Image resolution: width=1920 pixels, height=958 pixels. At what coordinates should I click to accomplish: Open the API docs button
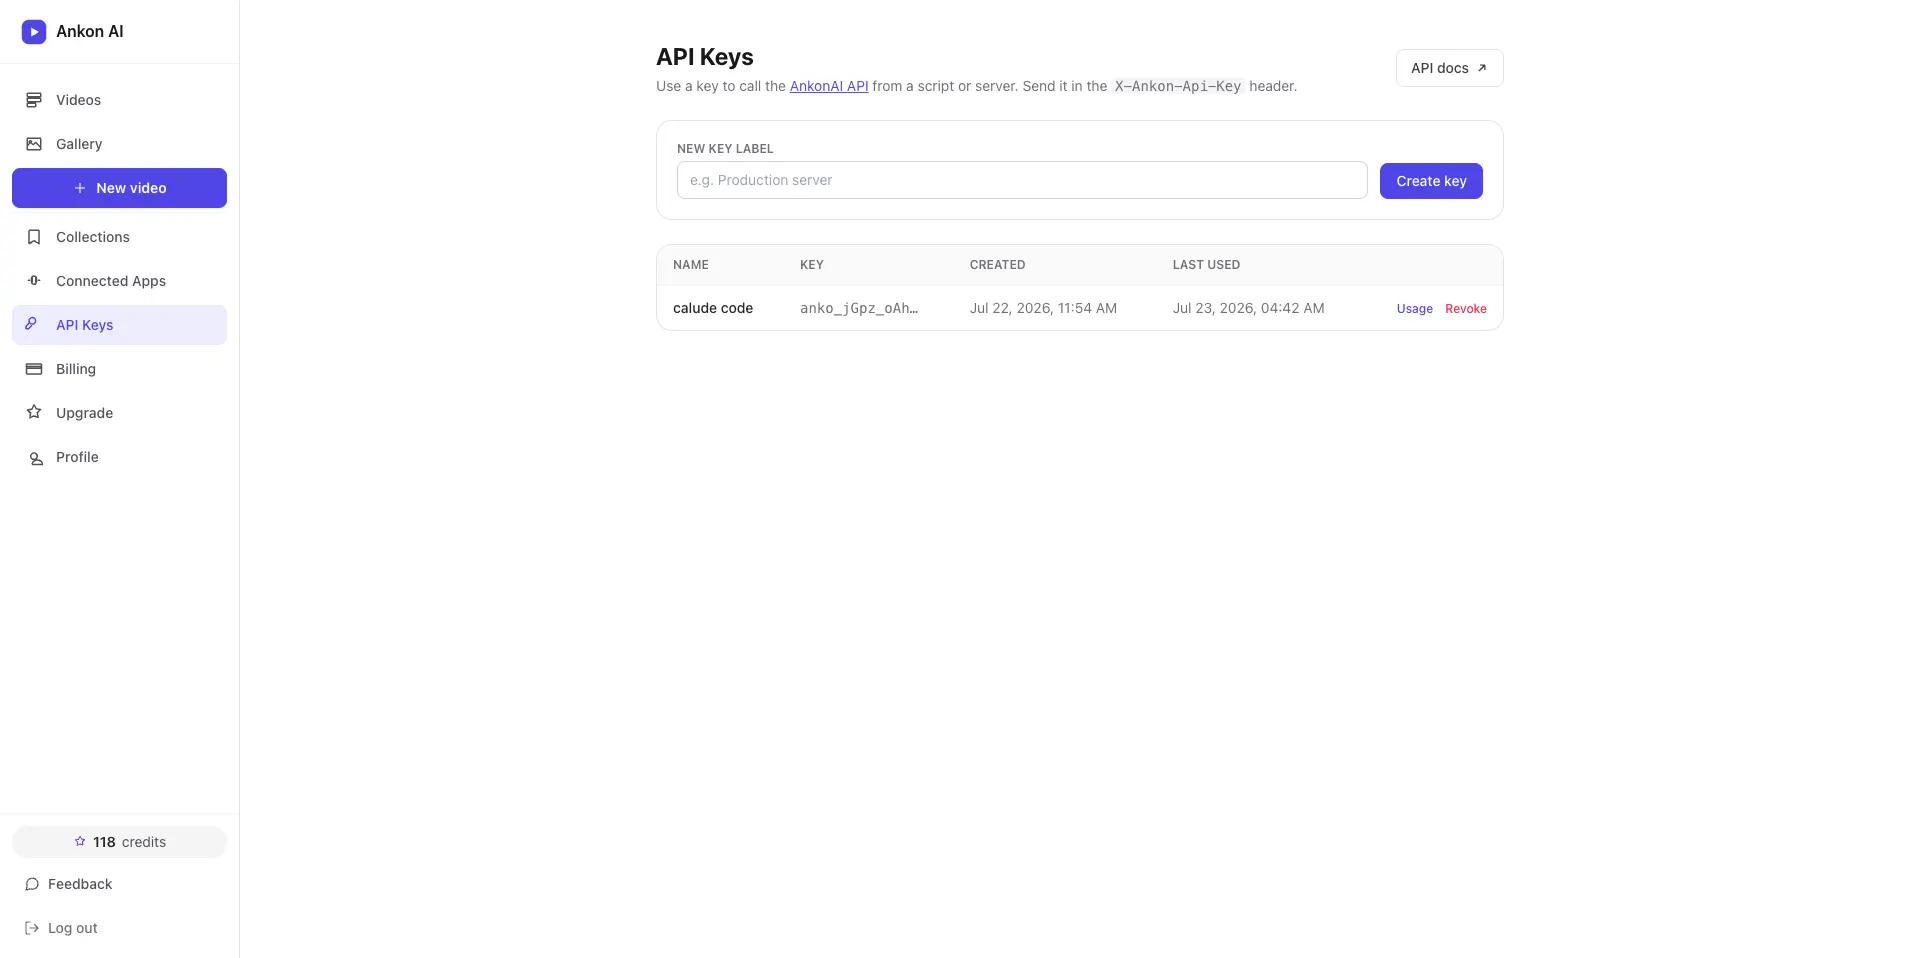pos(1449,68)
